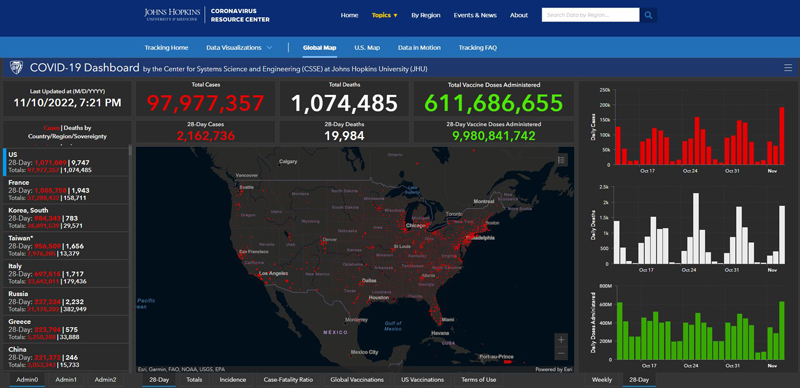Click the last updated timestamp 11/10/2022, 7:21 PM
This screenshot has height=388, width=800.
click(67, 102)
